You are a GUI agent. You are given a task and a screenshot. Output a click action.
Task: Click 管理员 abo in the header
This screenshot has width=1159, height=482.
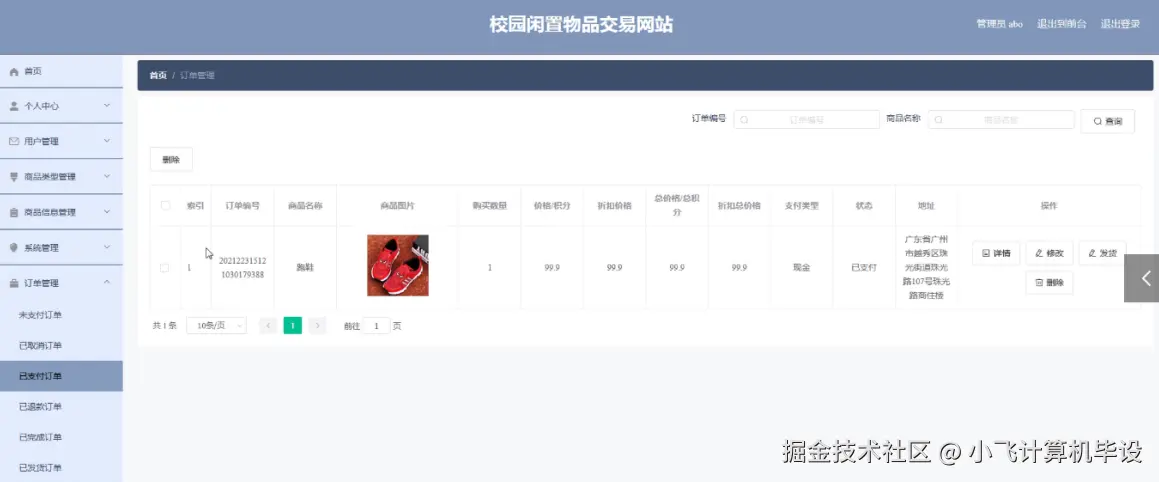(x=999, y=24)
